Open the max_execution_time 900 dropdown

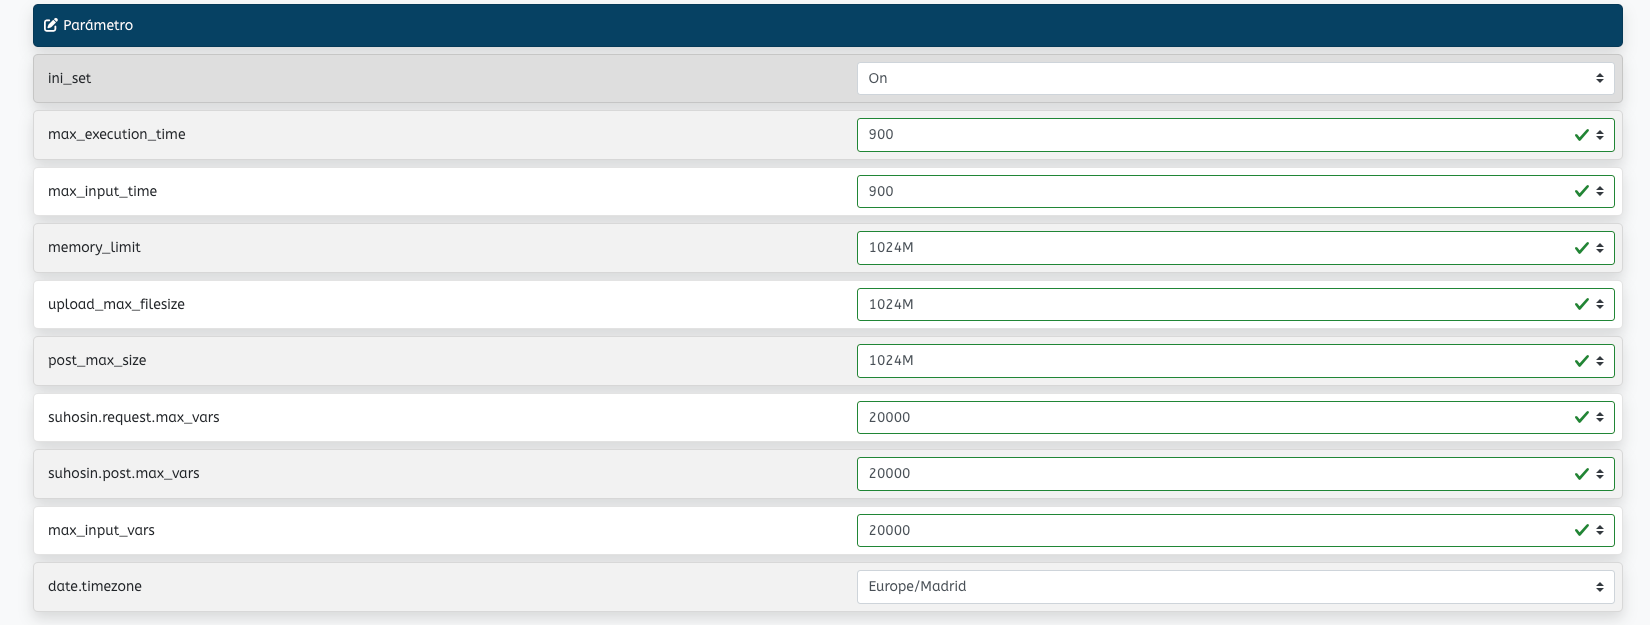pyautogui.click(x=1235, y=135)
